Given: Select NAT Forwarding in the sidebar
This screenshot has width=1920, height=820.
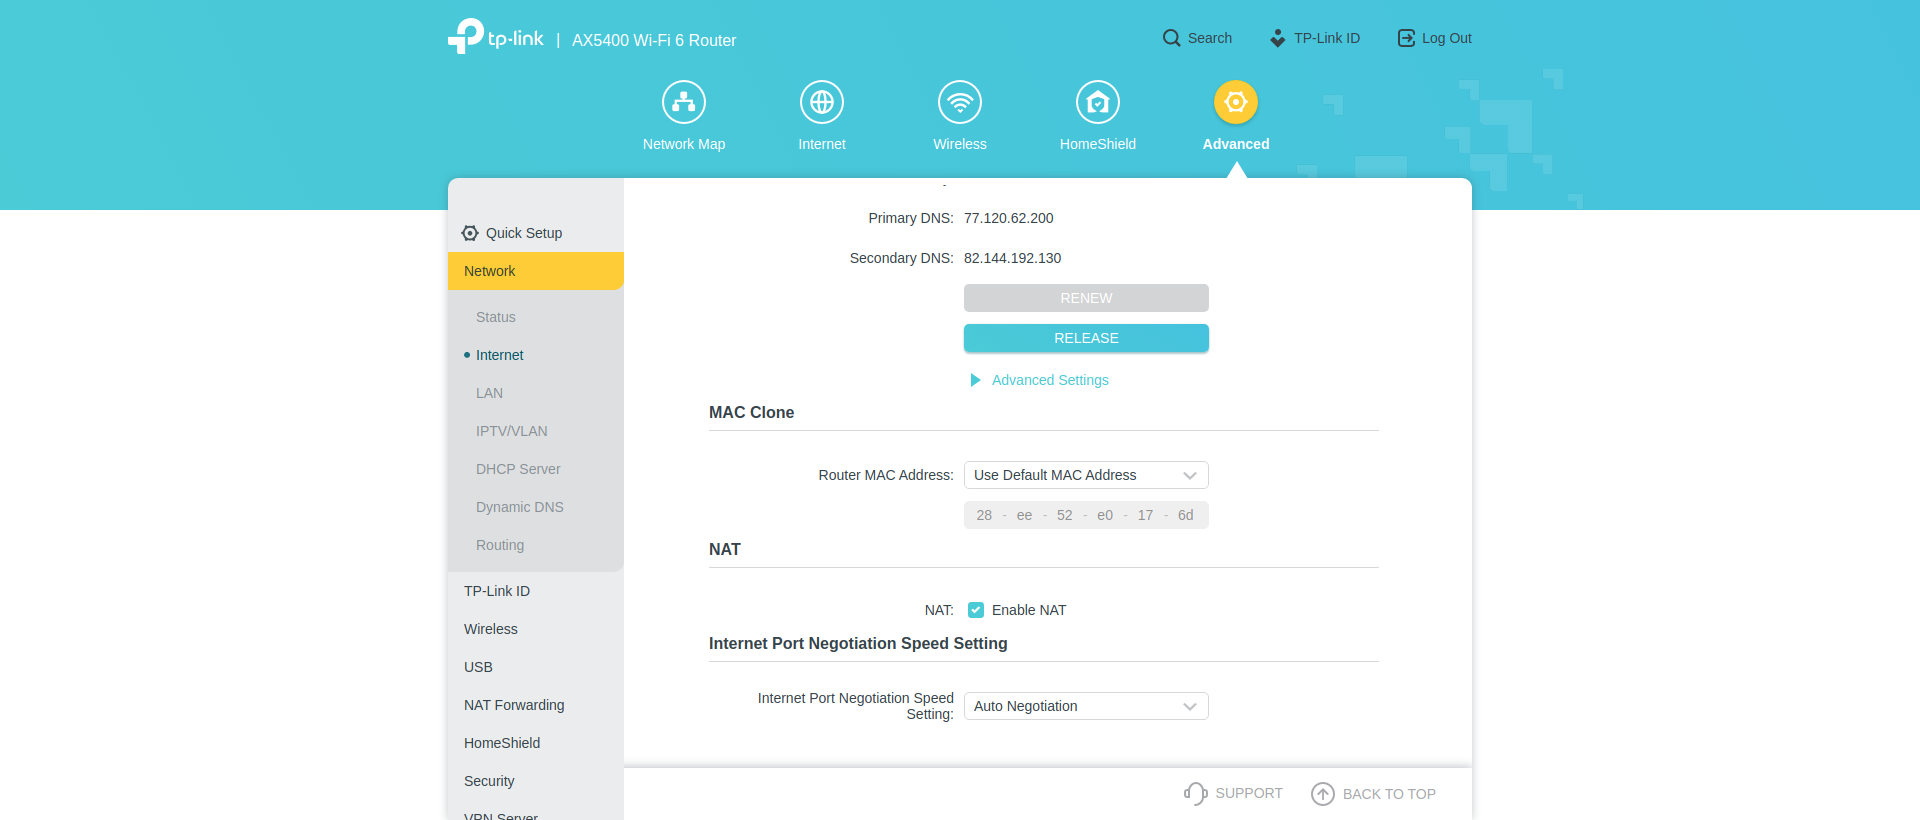Looking at the screenshot, I should pos(514,705).
